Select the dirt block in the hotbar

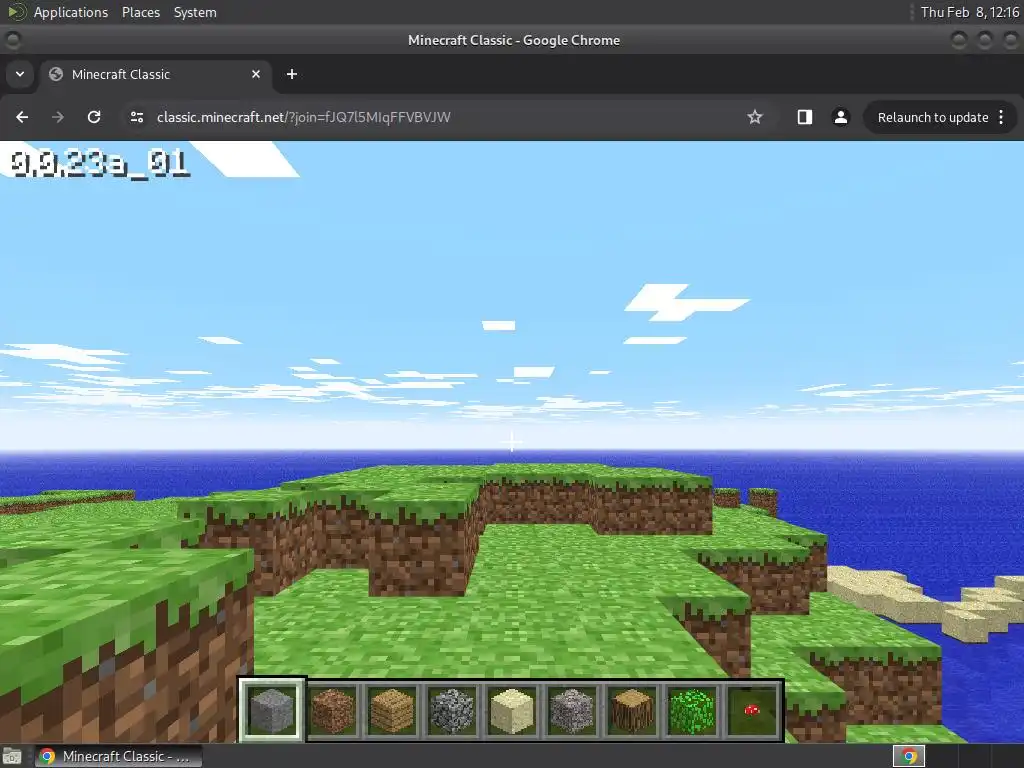point(332,710)
